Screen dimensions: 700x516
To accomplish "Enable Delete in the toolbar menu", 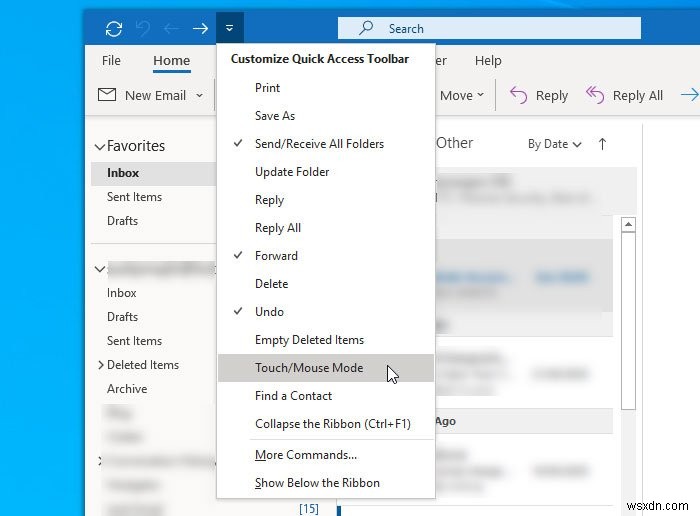I will click(326, 284).
